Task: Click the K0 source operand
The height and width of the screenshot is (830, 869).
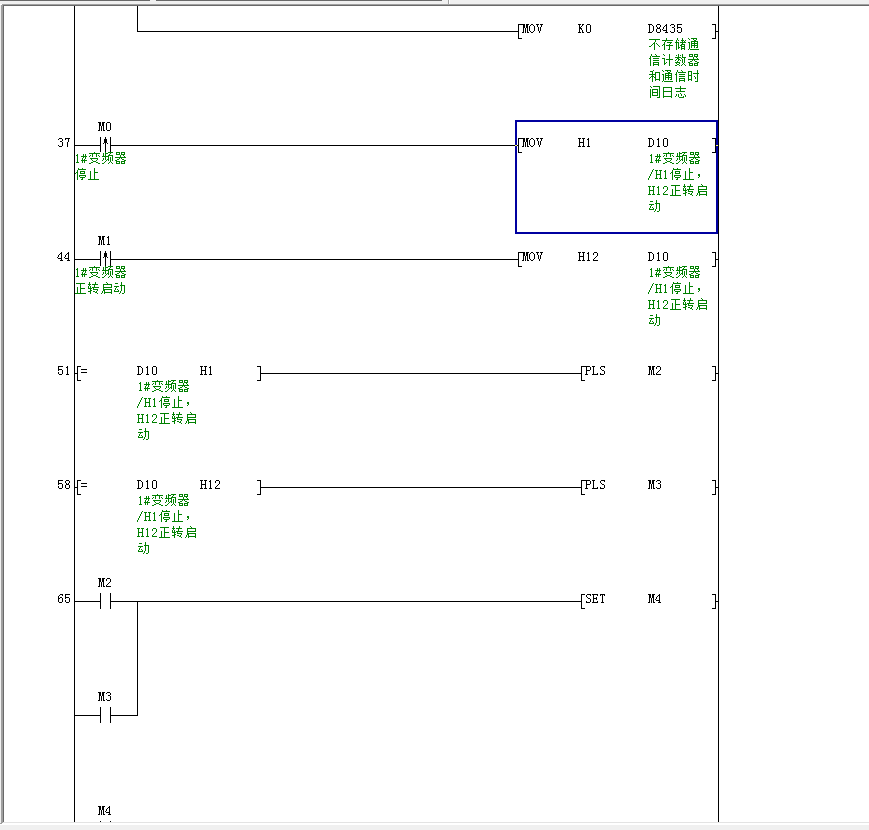Action: [585, 29]
